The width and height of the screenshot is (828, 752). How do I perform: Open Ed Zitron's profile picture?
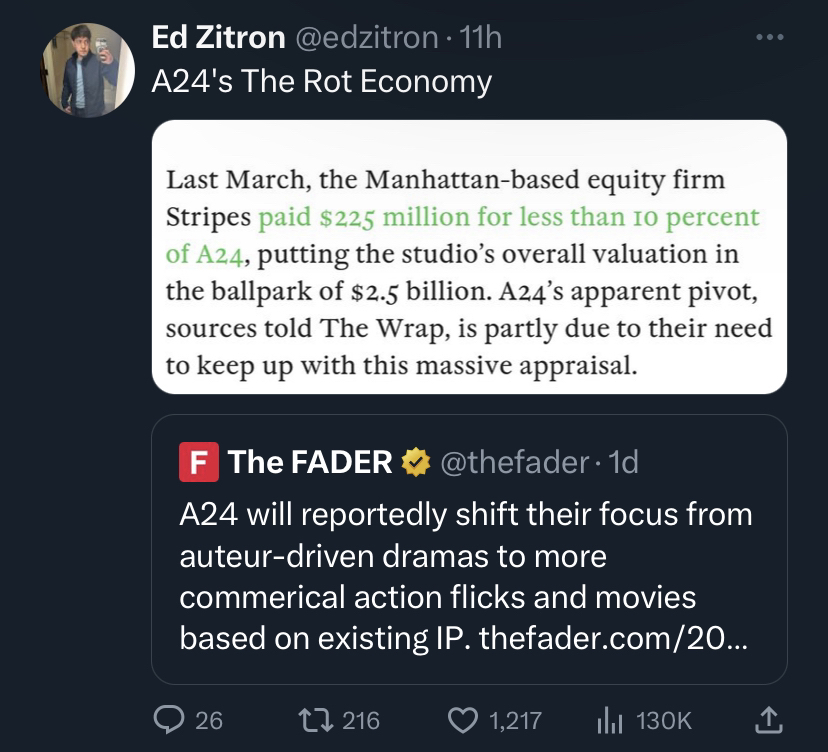tap(88, 70)
